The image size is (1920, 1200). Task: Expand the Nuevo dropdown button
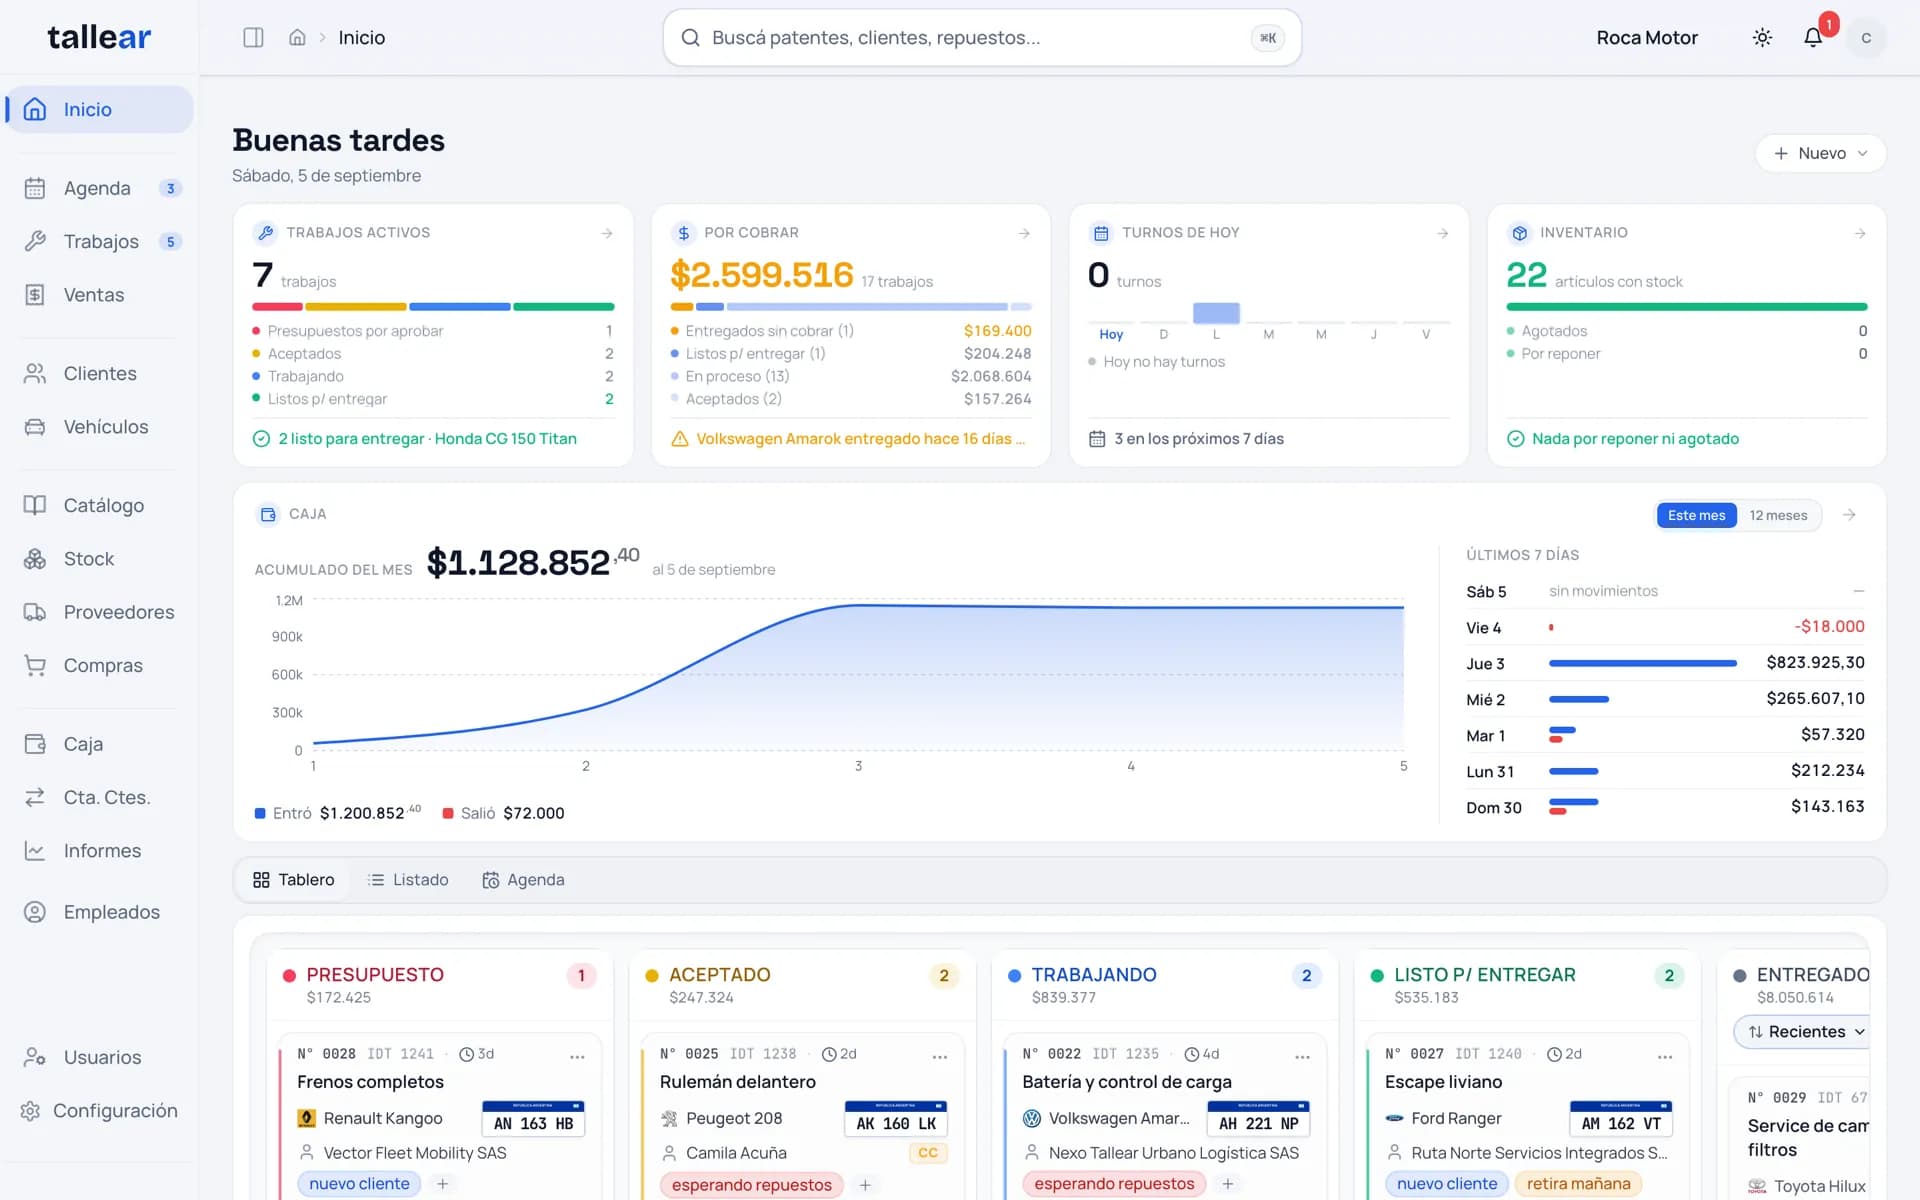(x=1820, y=153)
